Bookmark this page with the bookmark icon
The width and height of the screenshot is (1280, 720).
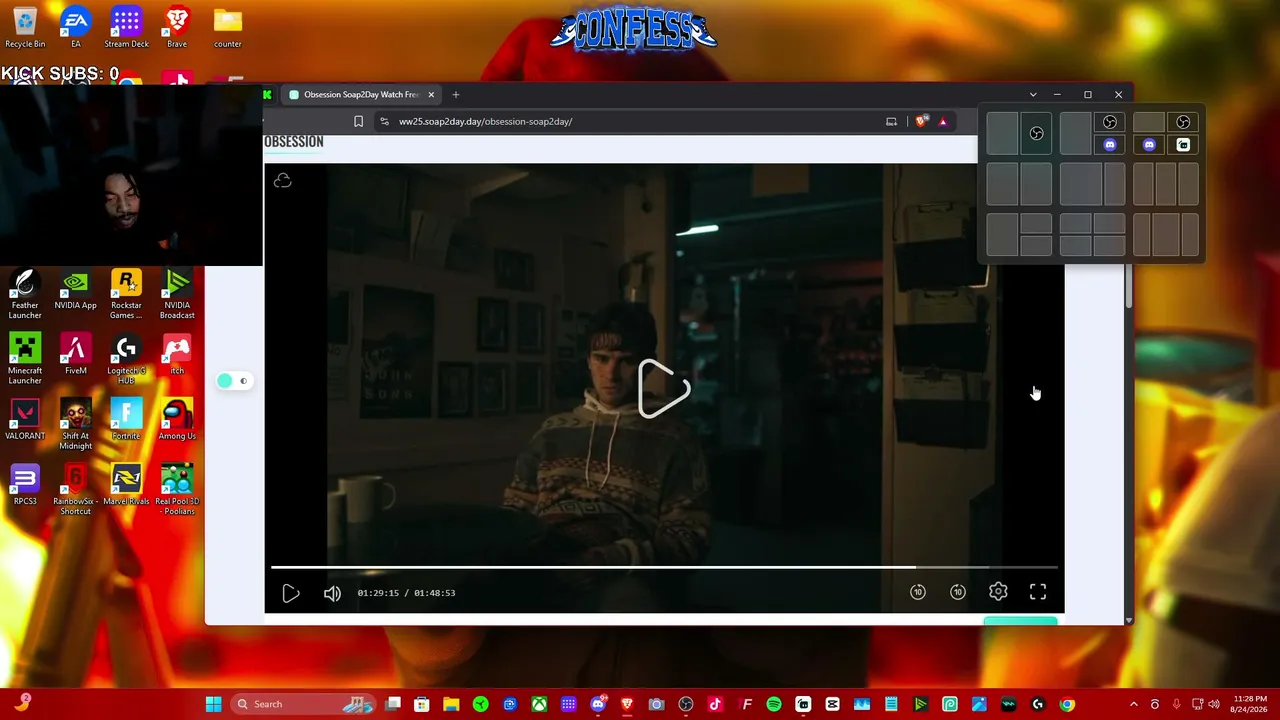click(358, 121)
